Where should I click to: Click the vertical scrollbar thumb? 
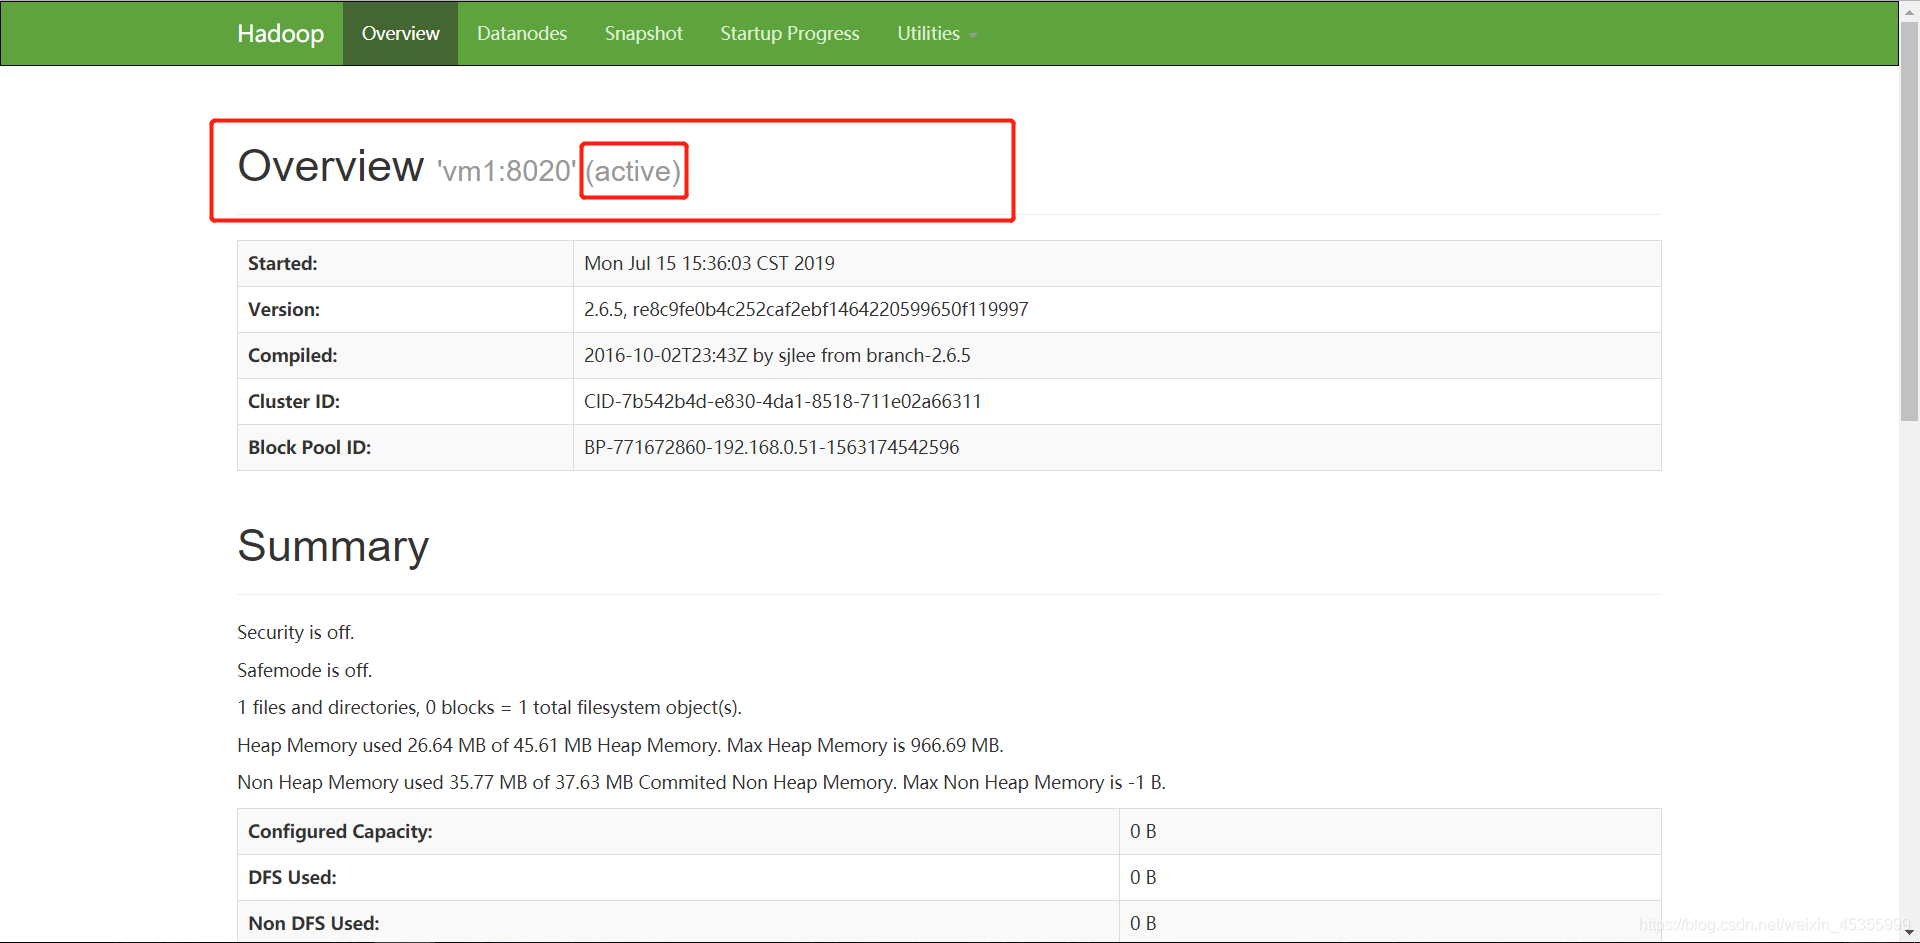(x=1909, y=220)
